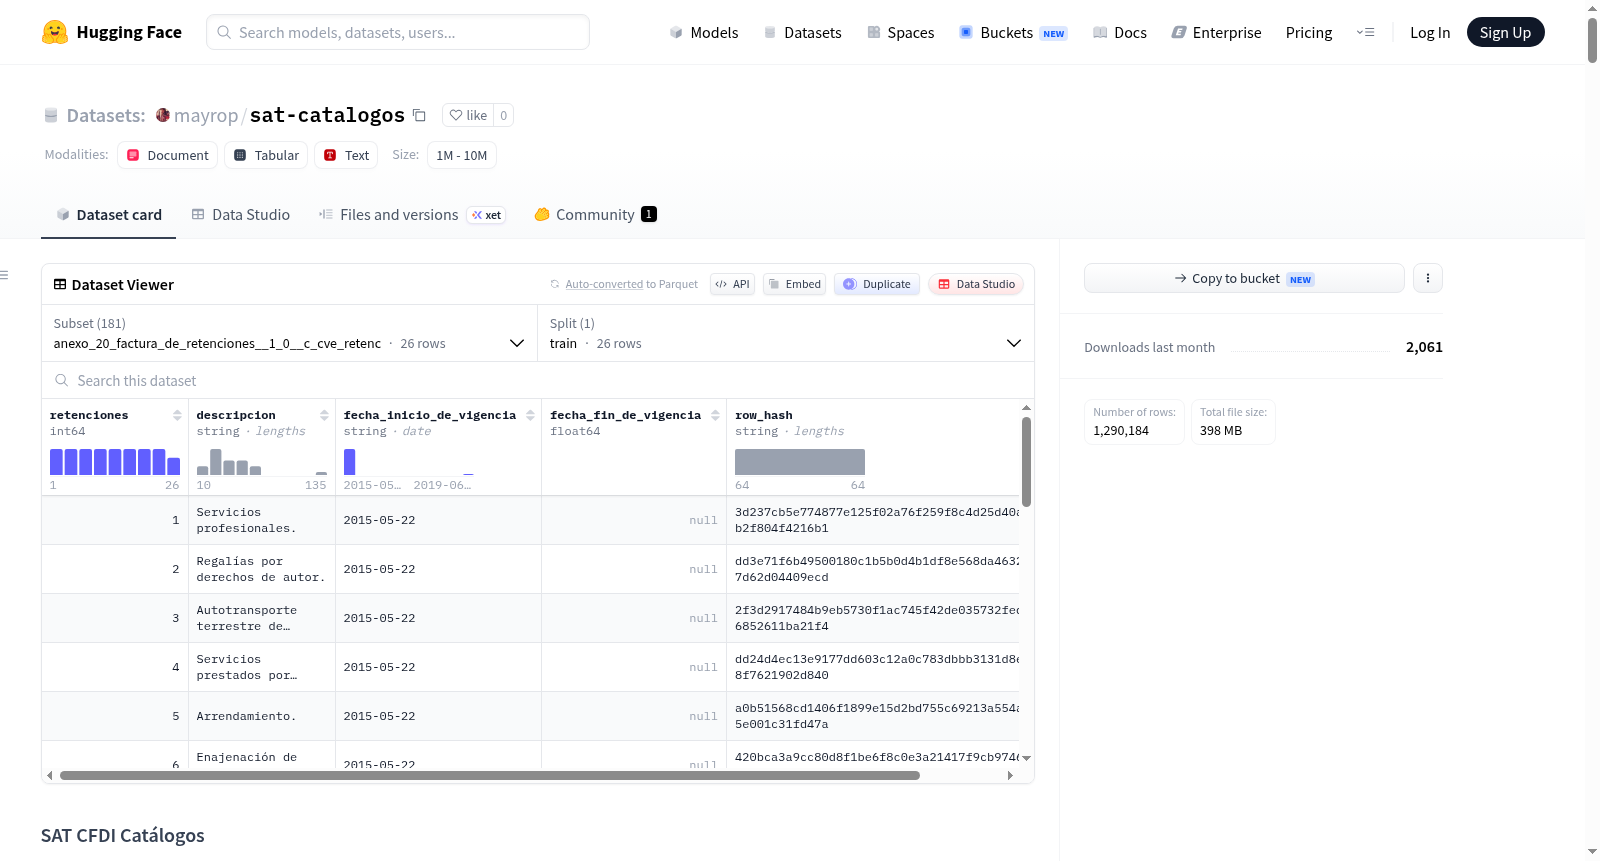Open the Enterprise page
Screen dimensions: 1600x861
(1216, 32)
